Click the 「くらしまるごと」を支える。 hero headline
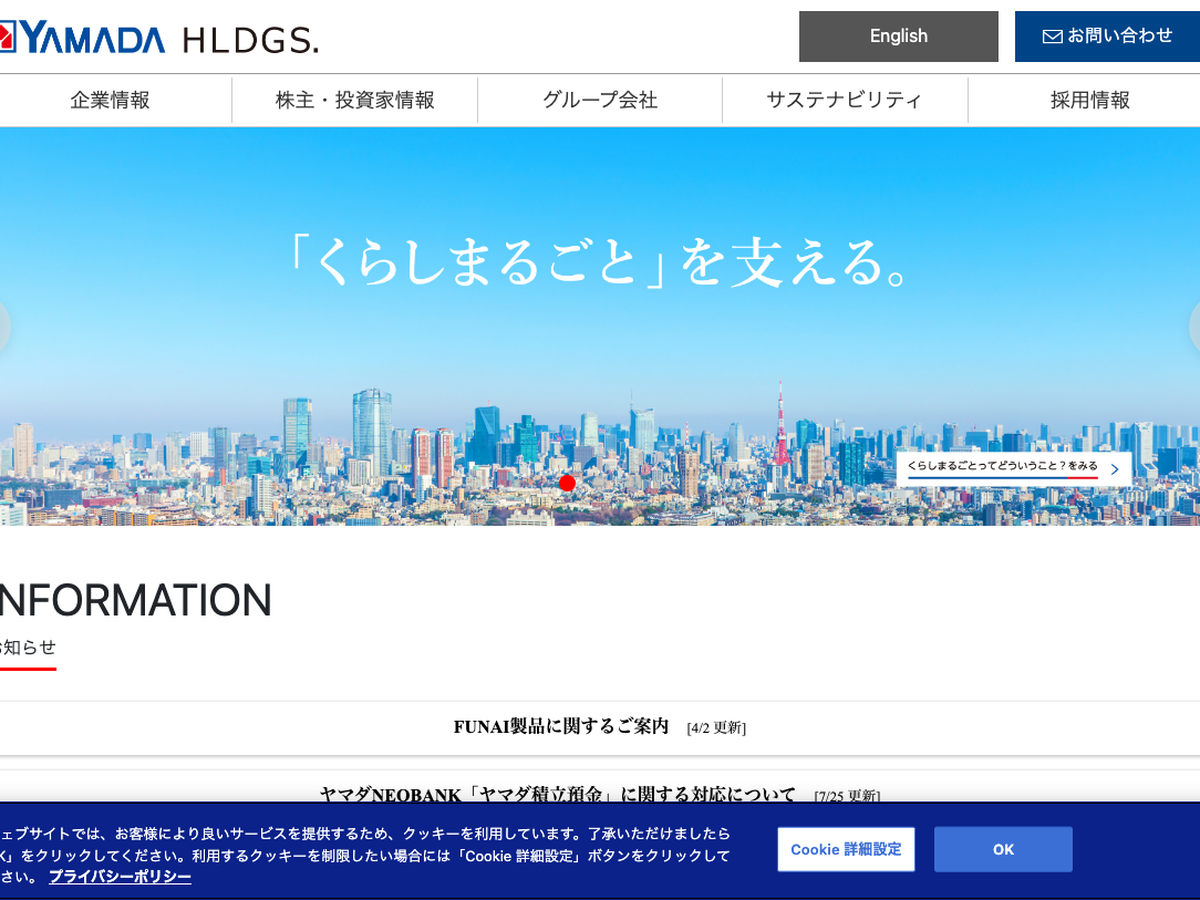1200x900 pixels. [599, 262]
